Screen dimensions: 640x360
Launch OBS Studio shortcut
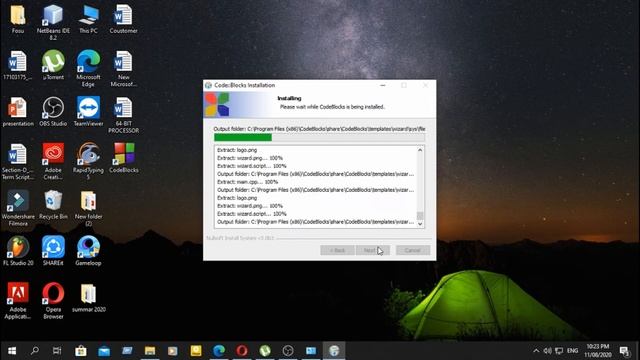pyautogui.click(x=53, y=112)
